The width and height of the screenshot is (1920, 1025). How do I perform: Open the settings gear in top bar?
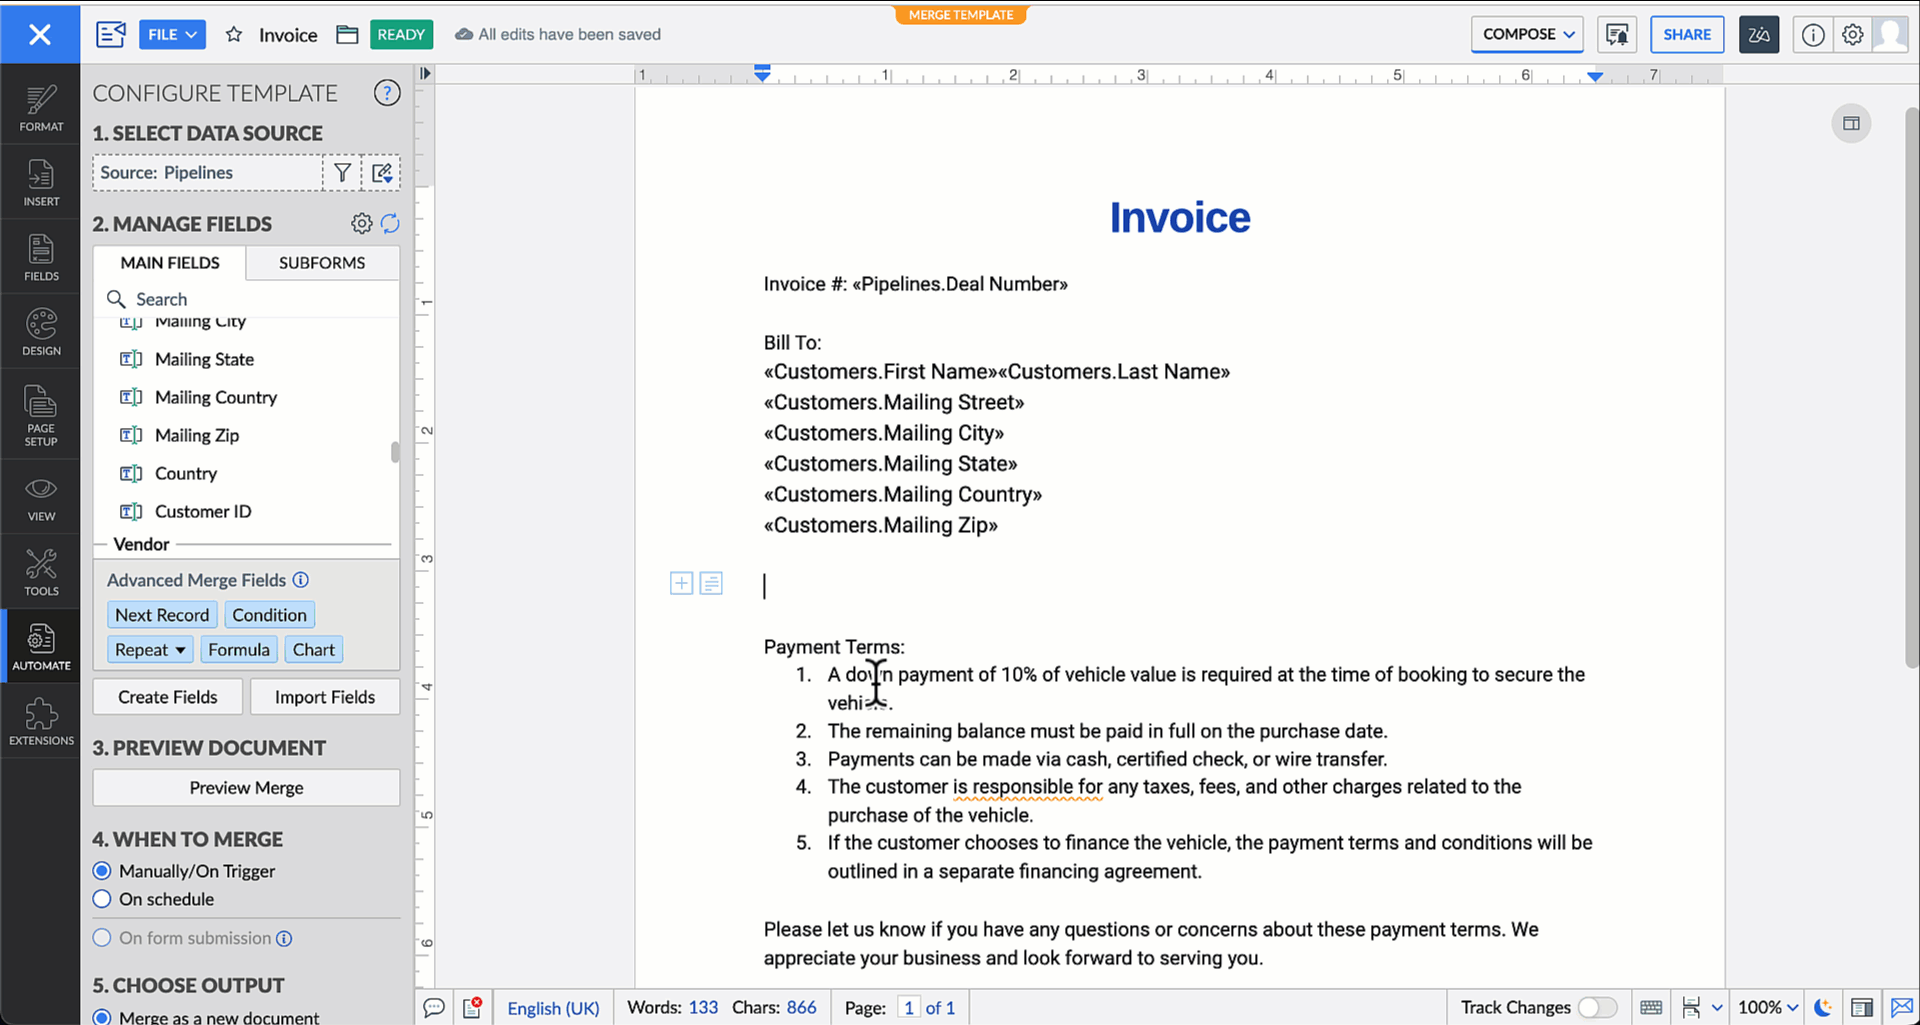pyautogui.click(x=1853, y=35)
